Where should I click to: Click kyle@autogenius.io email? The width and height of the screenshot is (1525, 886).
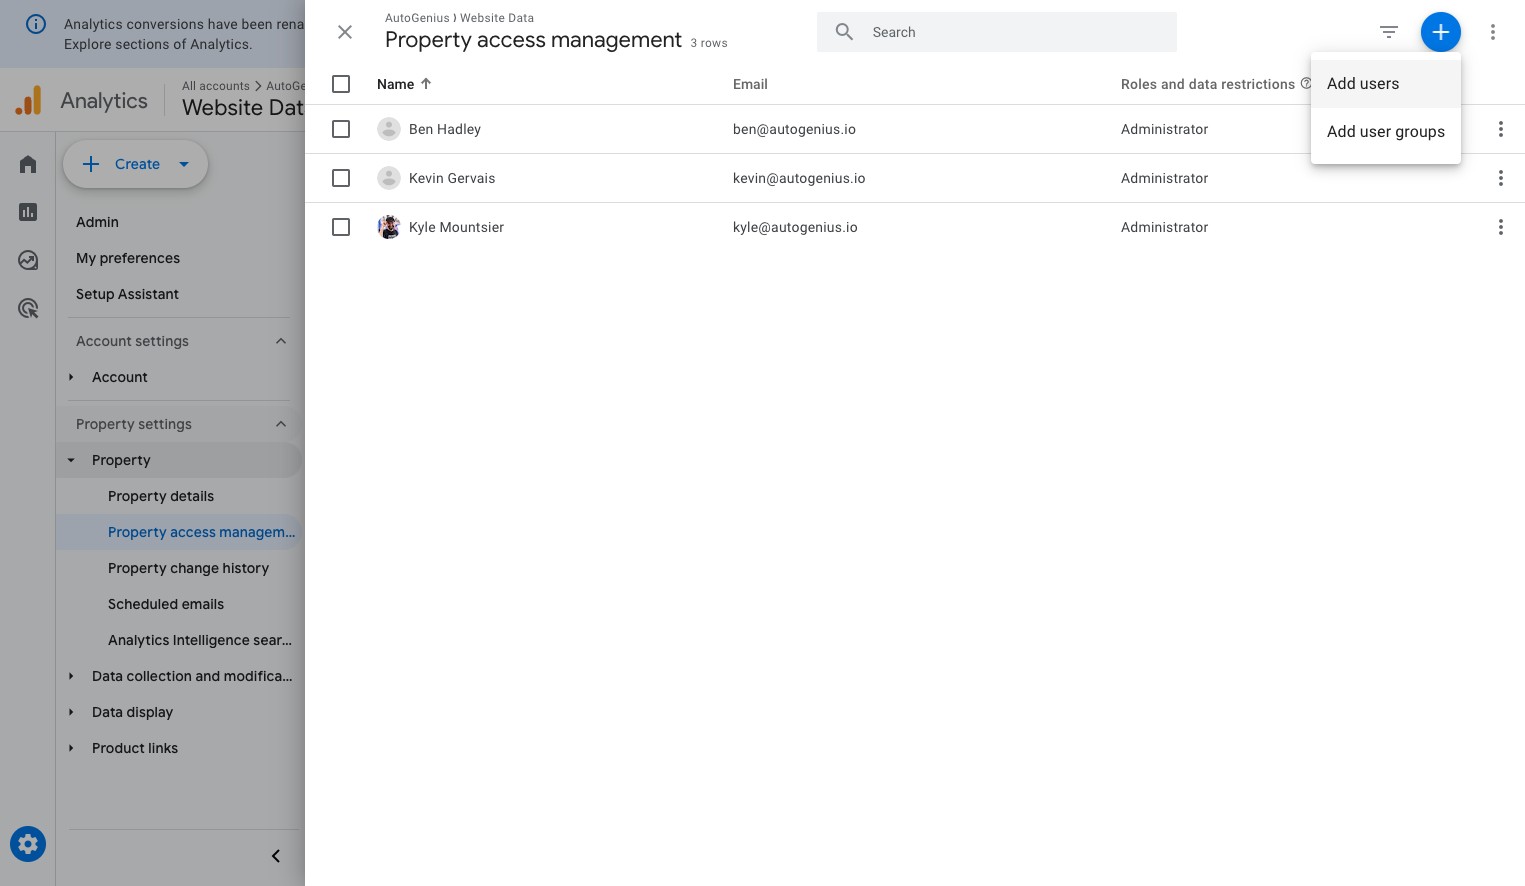795,227
